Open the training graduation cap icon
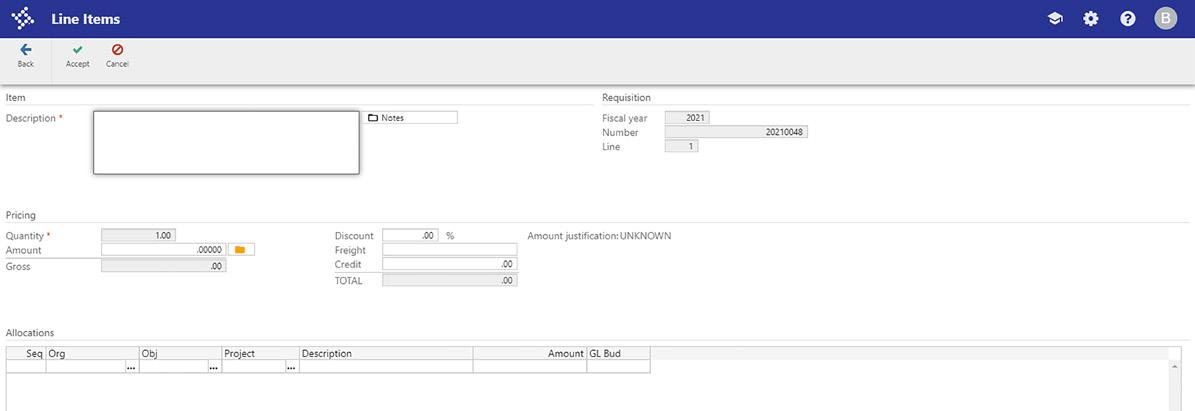This screenshot has height=411, width=1195. tap(1055, 19)
